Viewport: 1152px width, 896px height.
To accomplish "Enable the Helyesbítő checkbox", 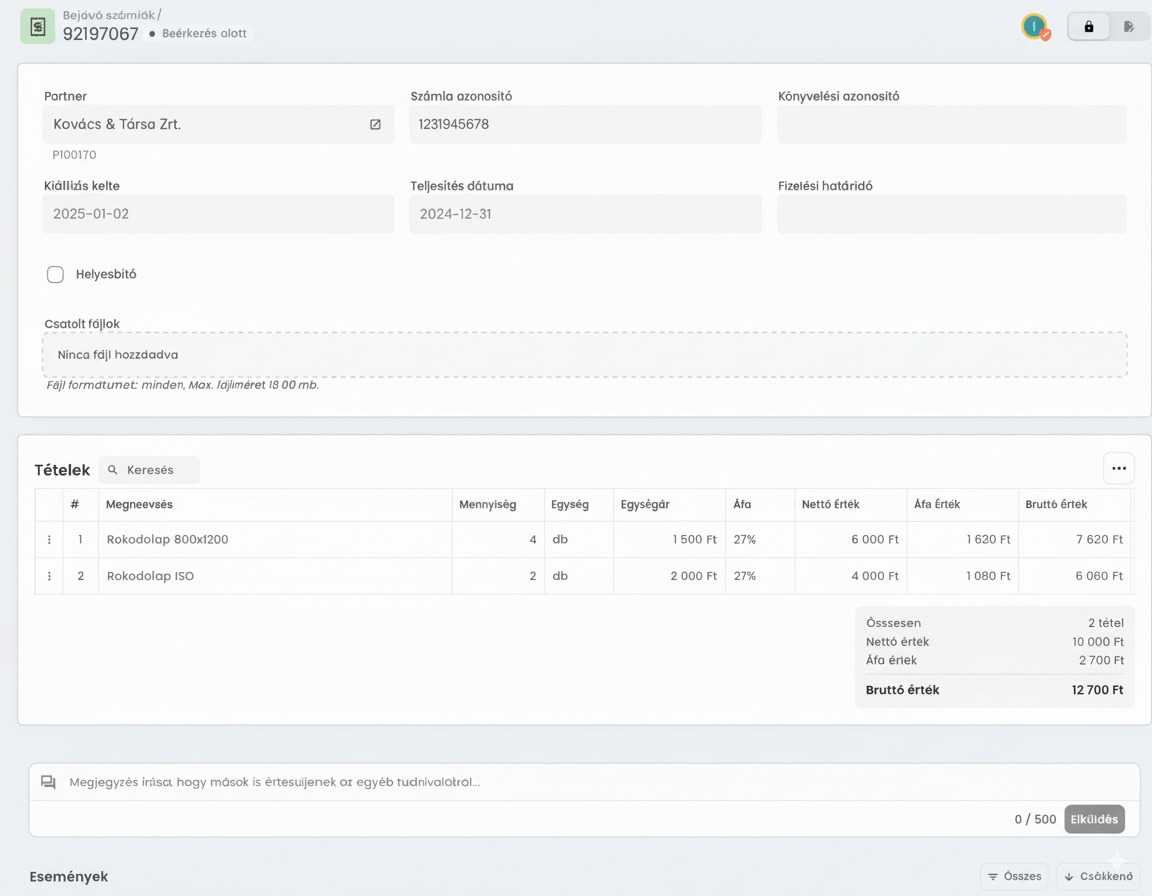I will pyautogui.click(x=55, y=274).
